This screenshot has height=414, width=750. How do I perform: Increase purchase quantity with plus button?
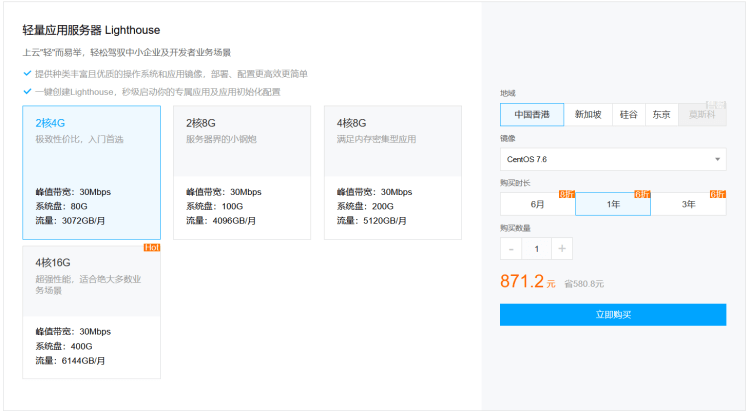(562, 249)
